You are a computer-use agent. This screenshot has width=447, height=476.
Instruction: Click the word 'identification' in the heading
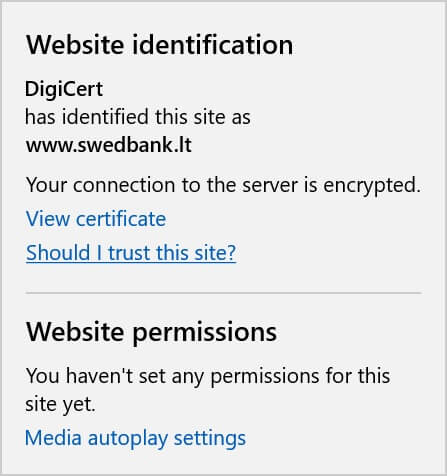coord(212,45)
